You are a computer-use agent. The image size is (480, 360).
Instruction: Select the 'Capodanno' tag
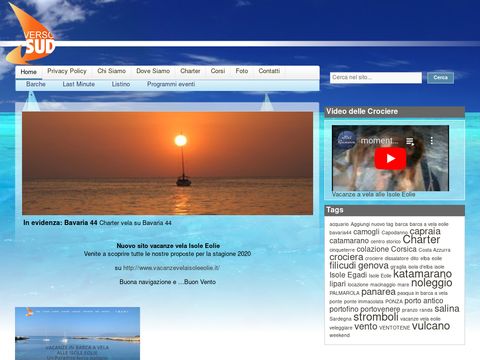395,232
